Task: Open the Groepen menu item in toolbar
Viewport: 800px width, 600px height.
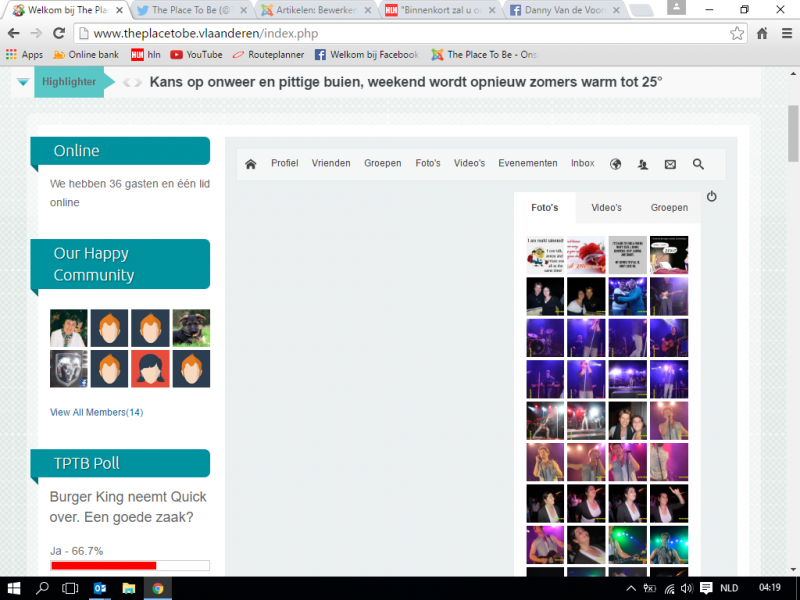Action: point(383,163)
